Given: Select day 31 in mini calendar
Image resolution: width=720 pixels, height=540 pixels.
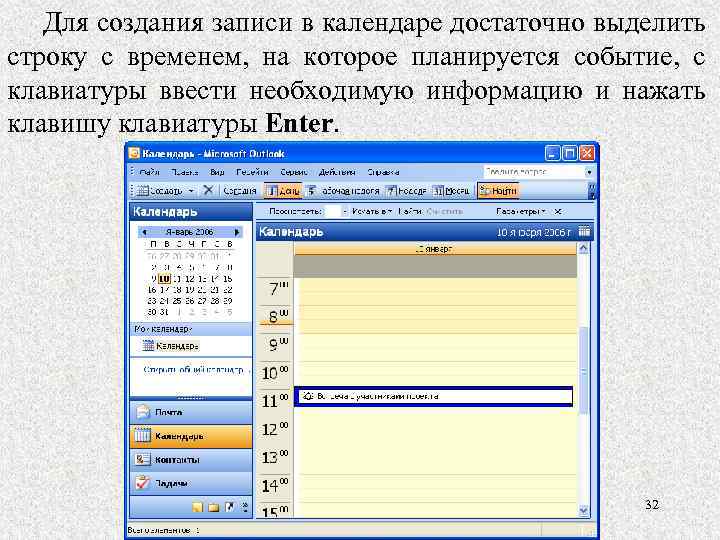Looking at the screenshot, I should [x=164, y=312].
